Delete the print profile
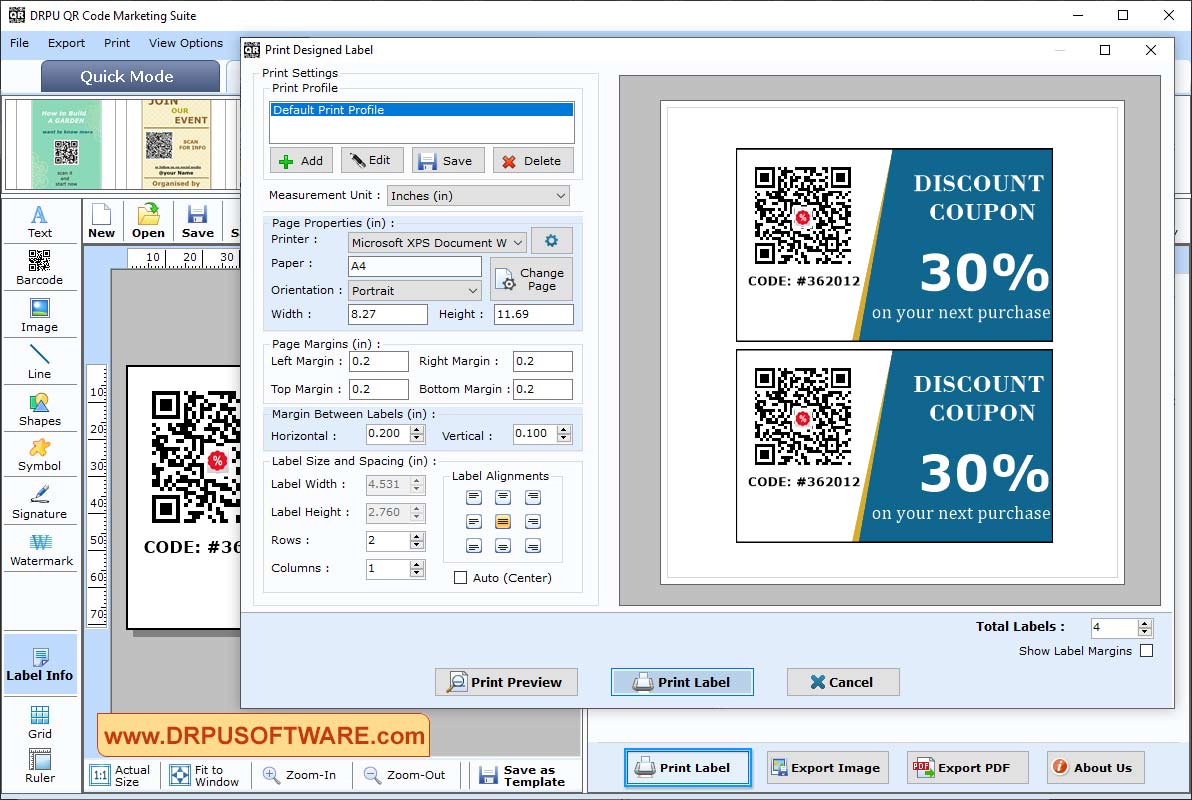The image size is (1192, 800). click(532, 161)
